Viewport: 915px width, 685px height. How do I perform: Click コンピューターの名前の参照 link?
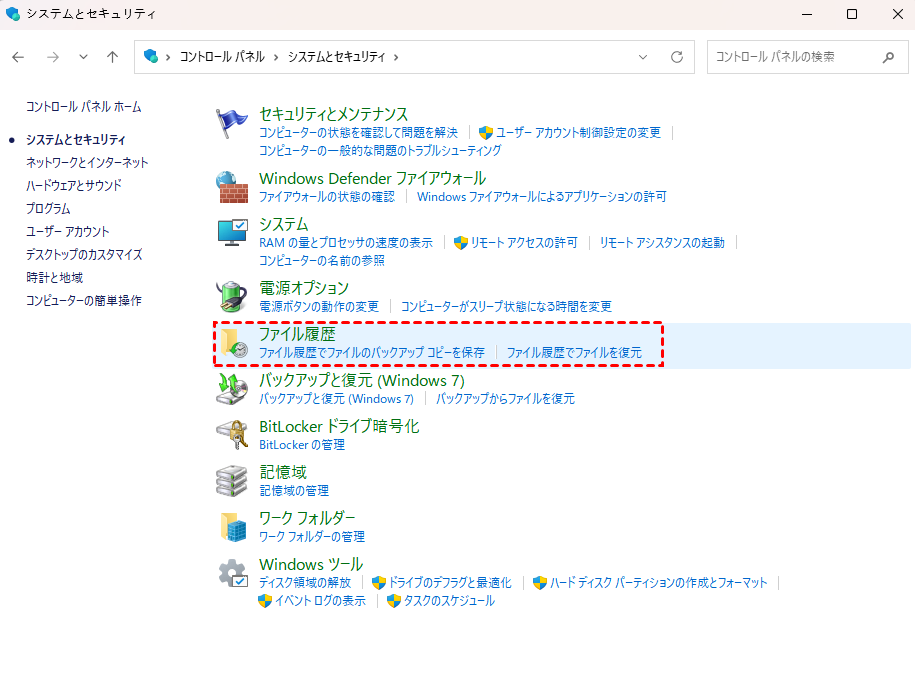coord(322,260)
